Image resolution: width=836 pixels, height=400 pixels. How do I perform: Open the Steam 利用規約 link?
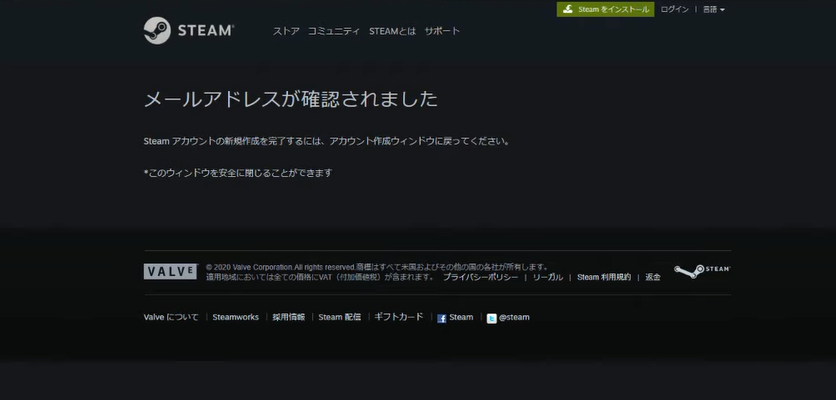pos(604,277)
